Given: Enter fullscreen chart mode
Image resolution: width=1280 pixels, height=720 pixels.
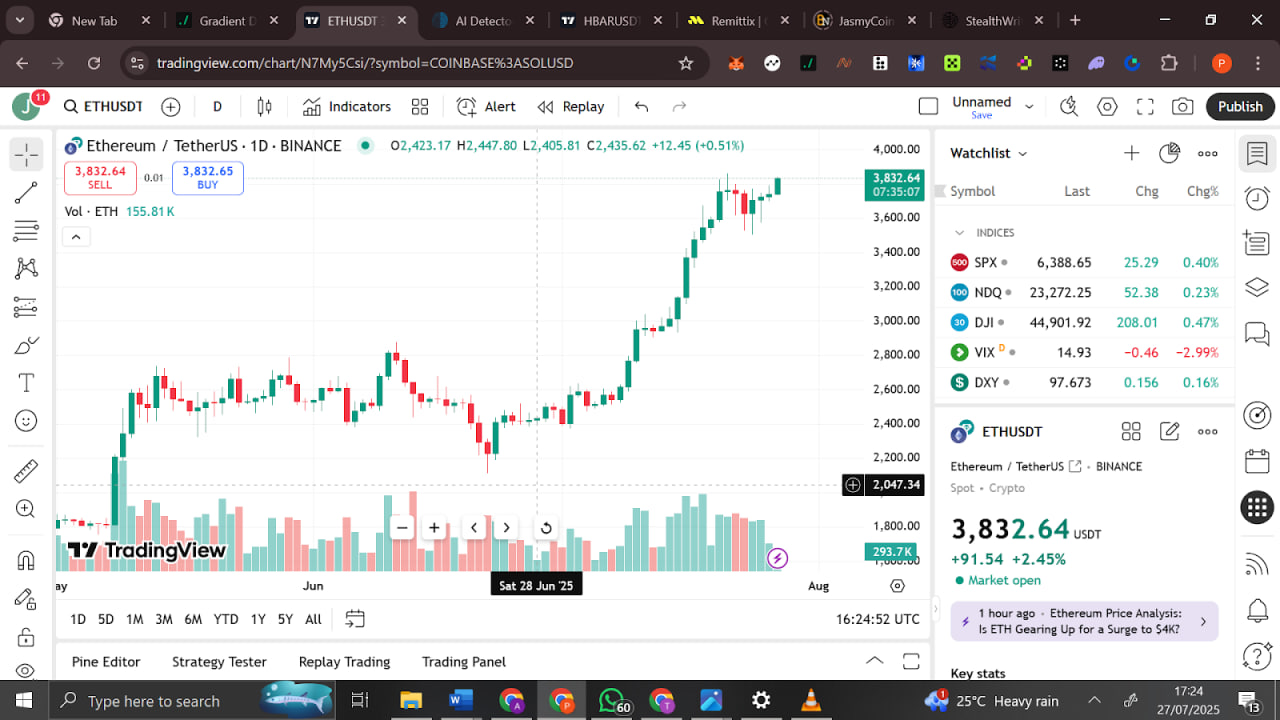Looking at the screenshot, I should (x=1145, y=107).
